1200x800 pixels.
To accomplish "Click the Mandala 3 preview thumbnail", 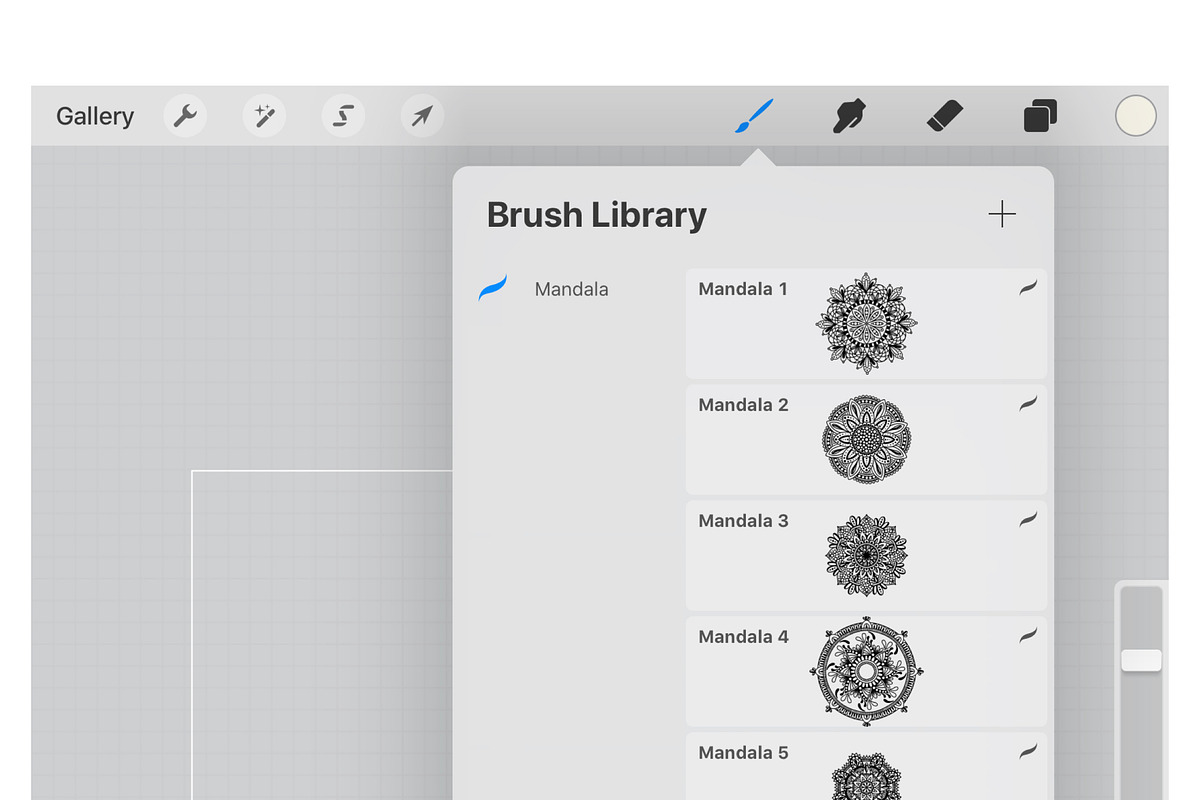I will click(866, 555).
